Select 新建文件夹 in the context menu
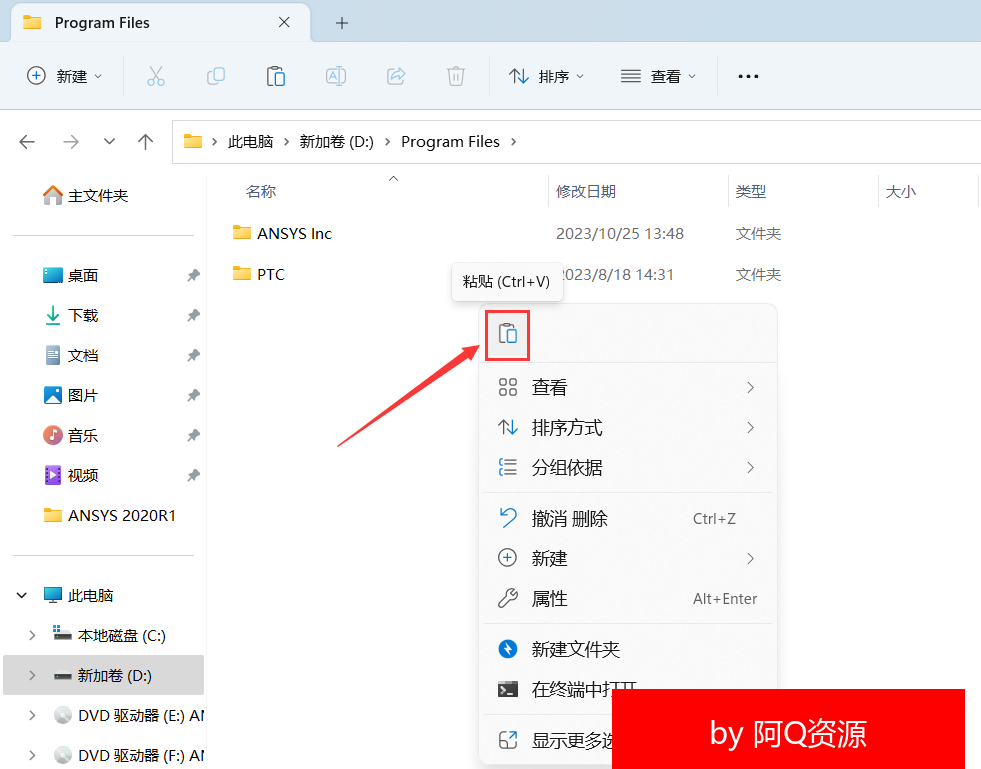 575,649
